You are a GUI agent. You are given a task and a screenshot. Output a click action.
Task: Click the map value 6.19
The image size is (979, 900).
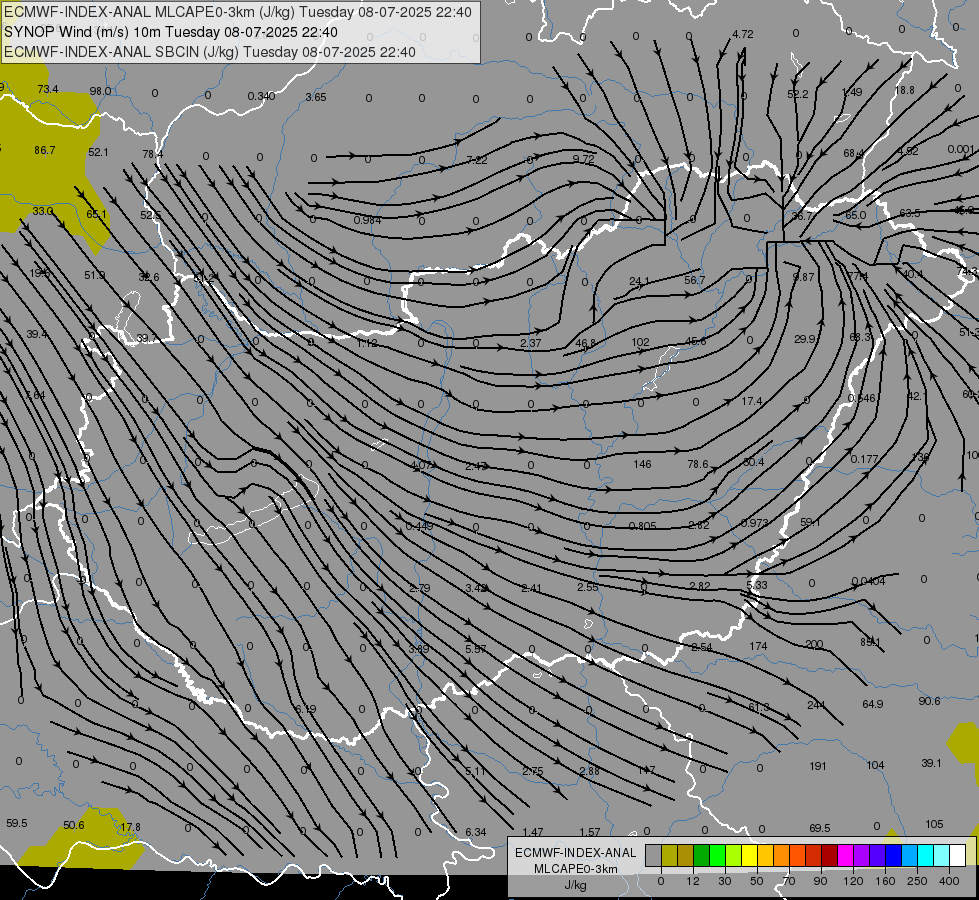[305, 709]
